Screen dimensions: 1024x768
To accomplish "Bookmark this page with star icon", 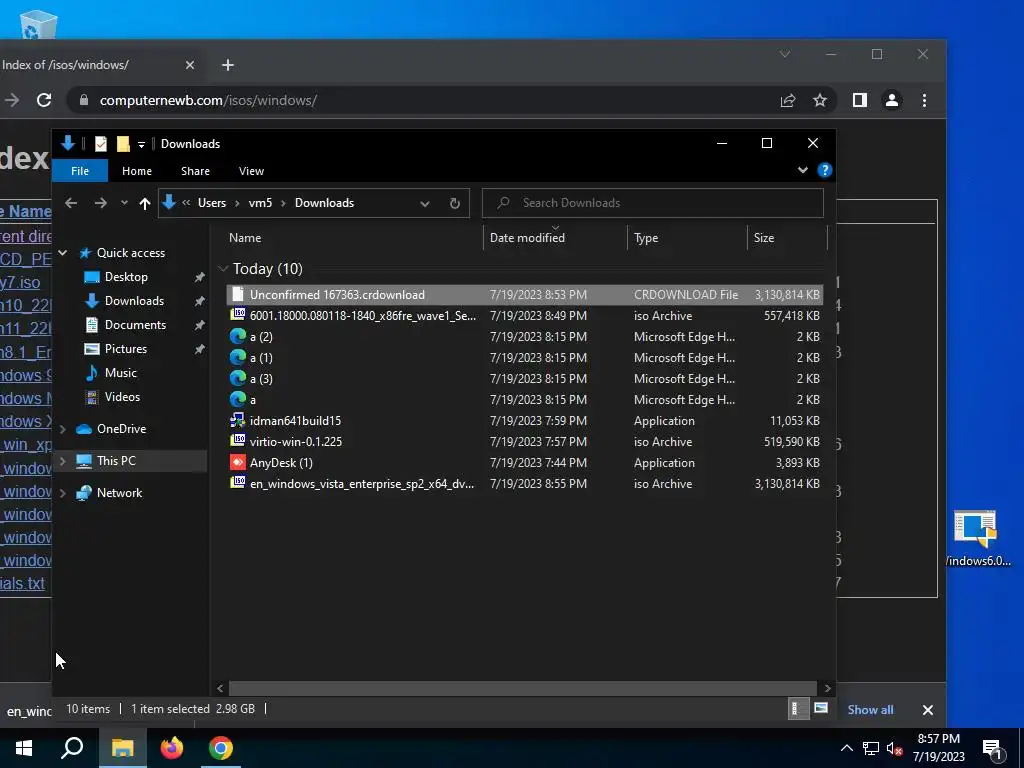I will coord(820,101).
